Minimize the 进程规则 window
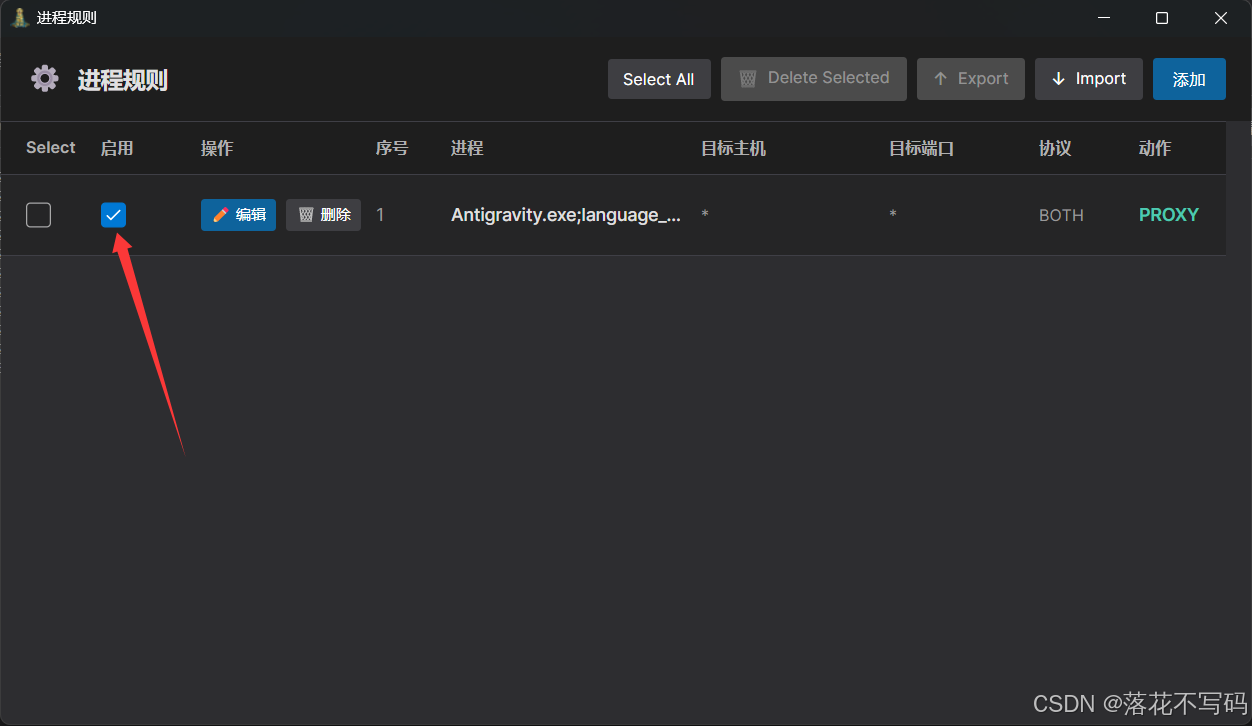 (x=1104, y=18)
